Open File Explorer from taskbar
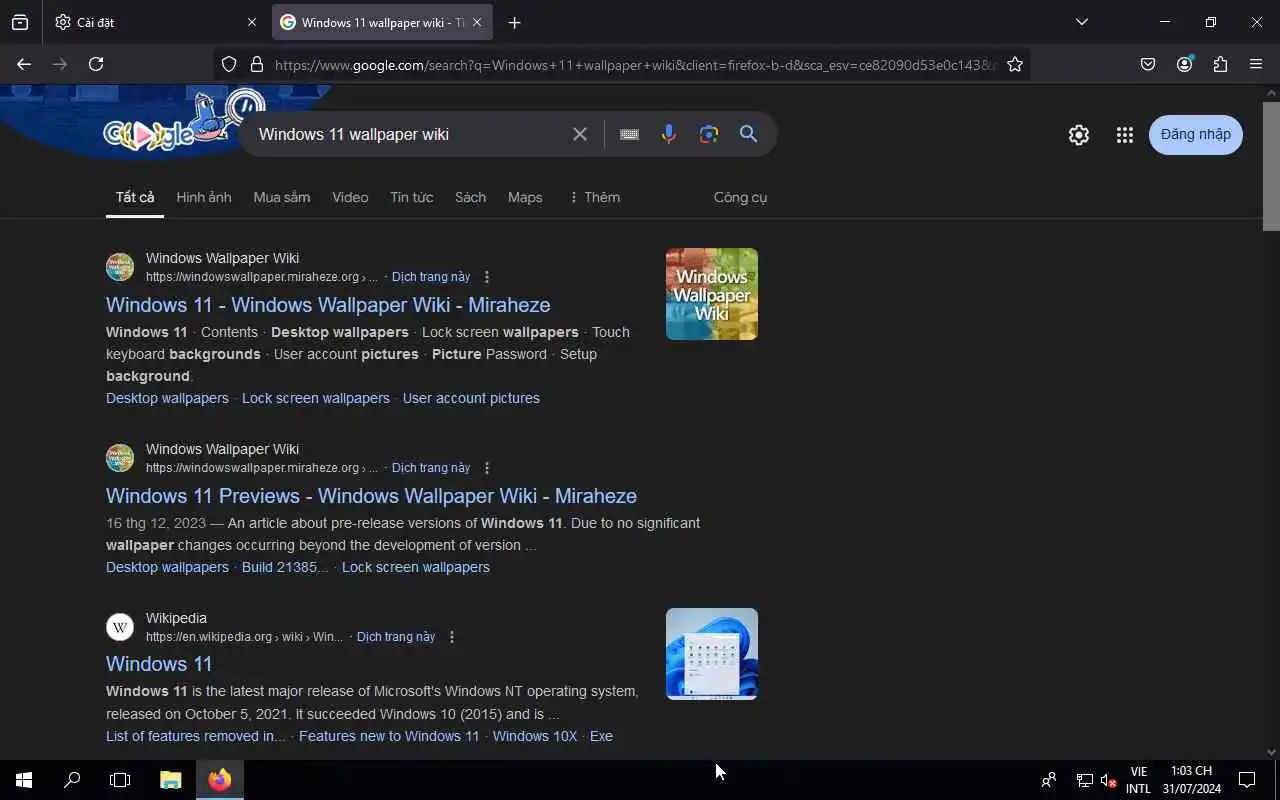Image resolution: width=1280 pixels, height=800 pixels. pyautogui.click(x=171, y=780)
